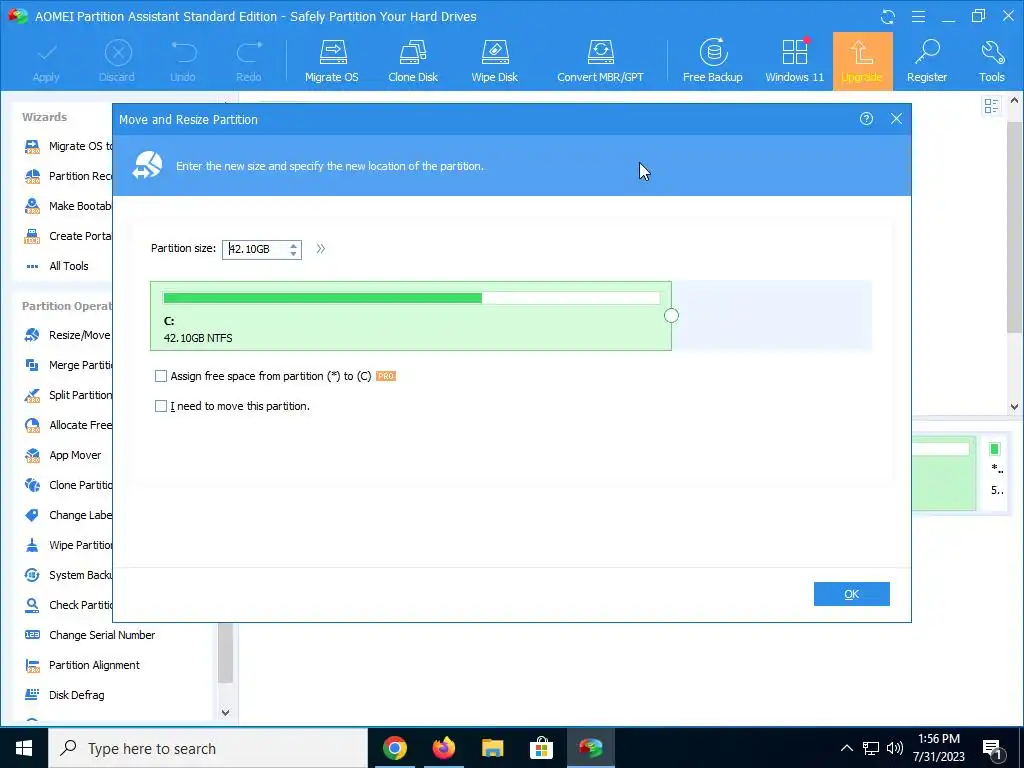The height and width of the screenshot is (768, 1024).
Task: Open the Tools toolbar item
Action: pyautogui.click(x=991, y=62)
